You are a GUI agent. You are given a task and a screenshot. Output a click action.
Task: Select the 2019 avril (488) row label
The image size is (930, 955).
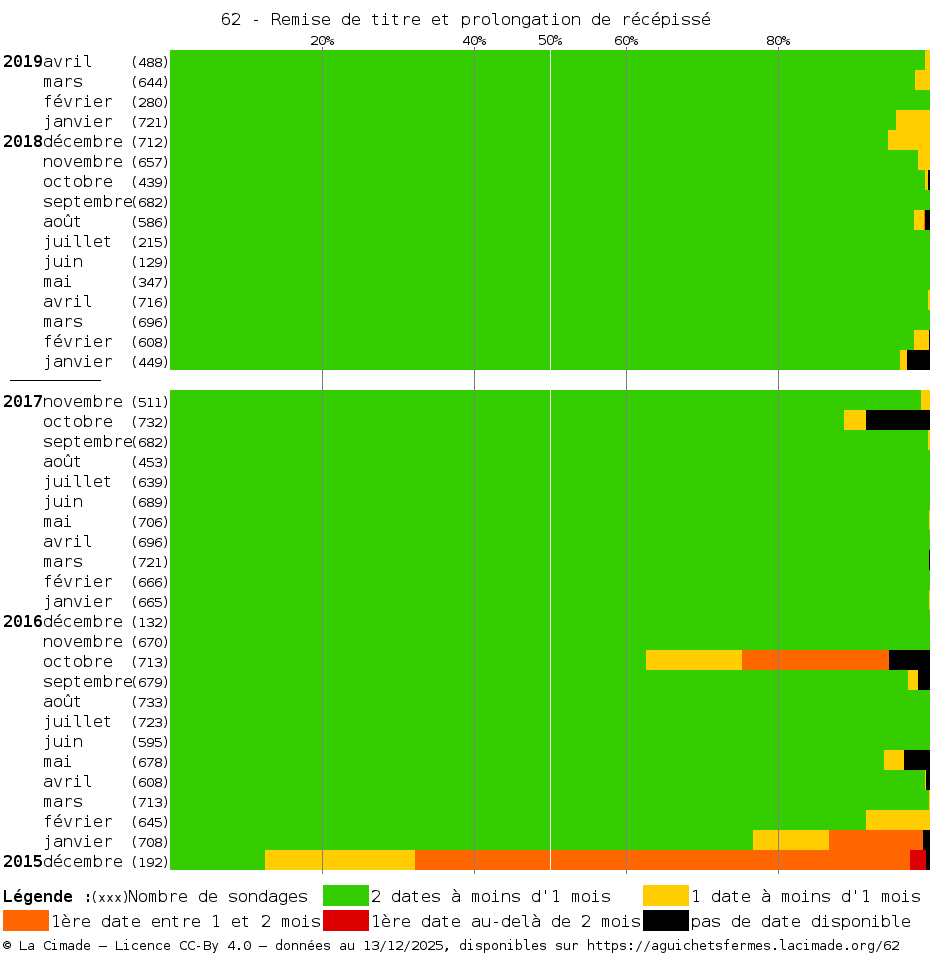coord(85,61)
